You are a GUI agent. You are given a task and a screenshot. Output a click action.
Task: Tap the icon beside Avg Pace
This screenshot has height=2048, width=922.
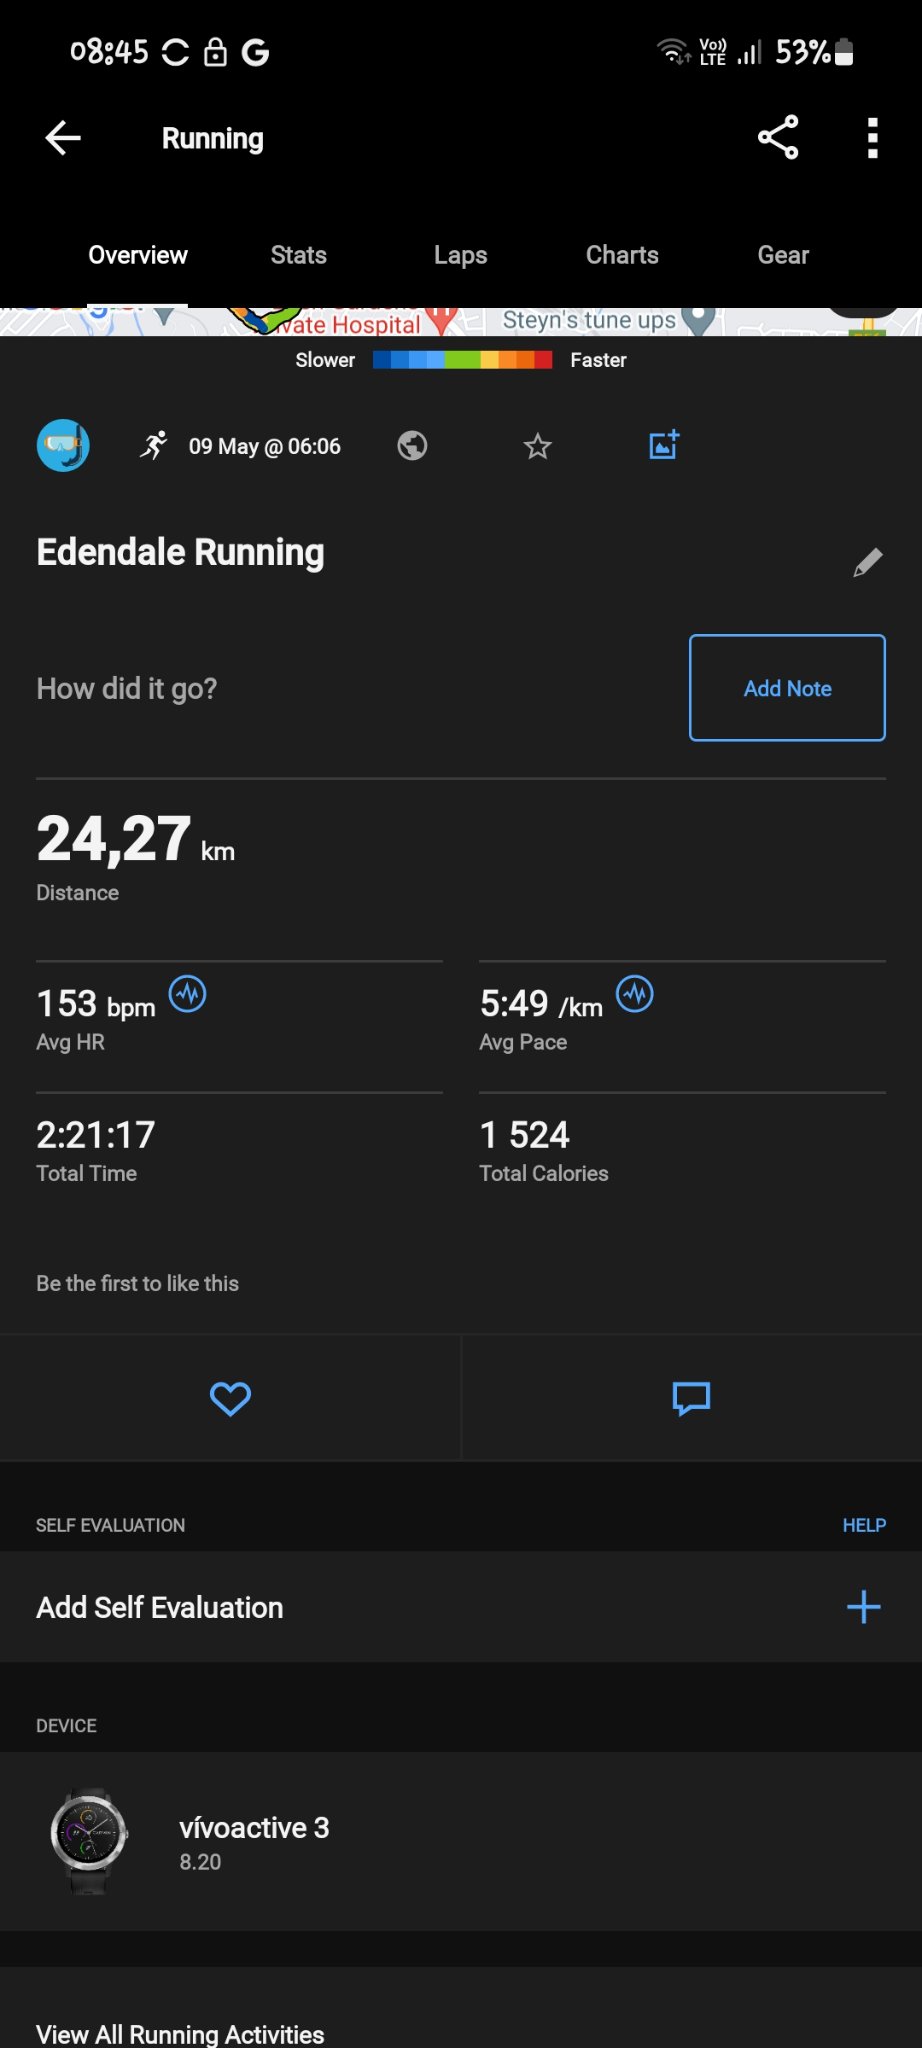tap(635, 995)
